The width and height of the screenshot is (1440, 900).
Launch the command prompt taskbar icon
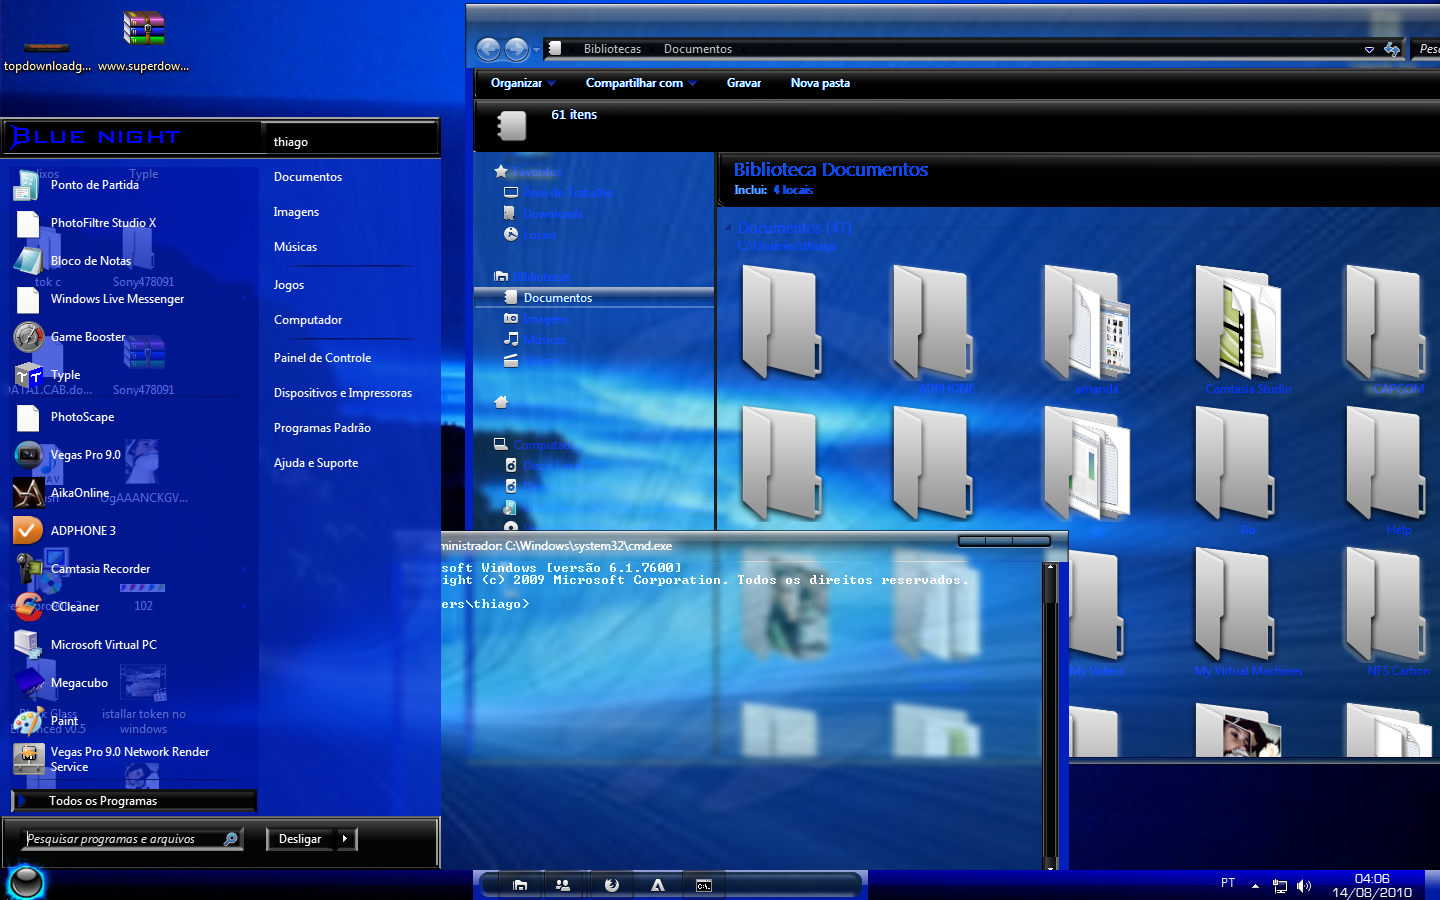coord(703,885)
